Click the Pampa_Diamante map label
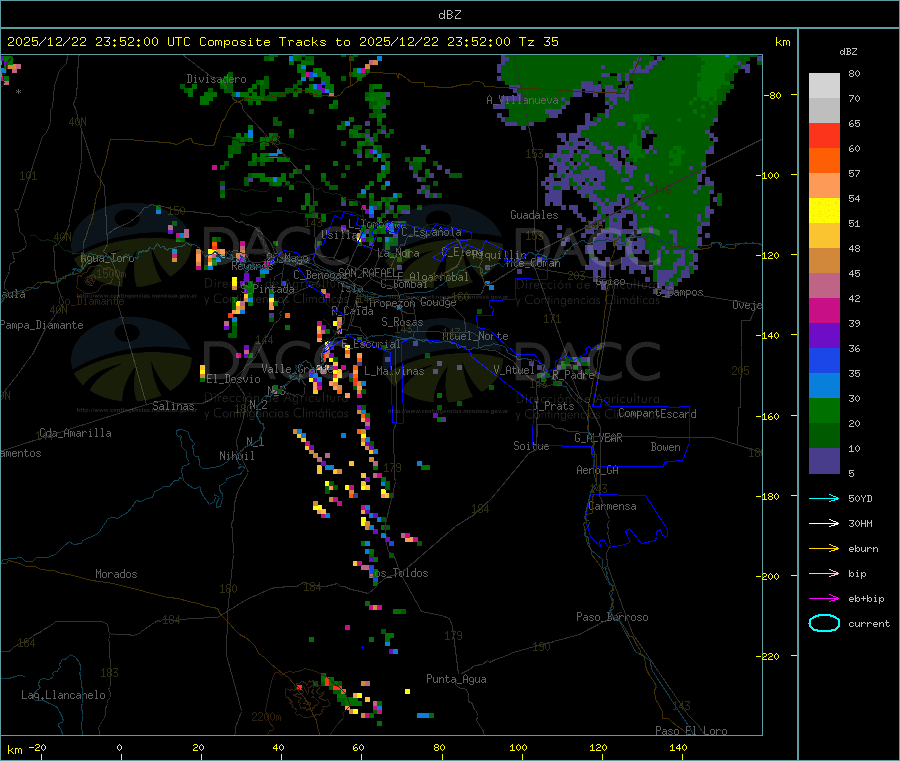 42,325
